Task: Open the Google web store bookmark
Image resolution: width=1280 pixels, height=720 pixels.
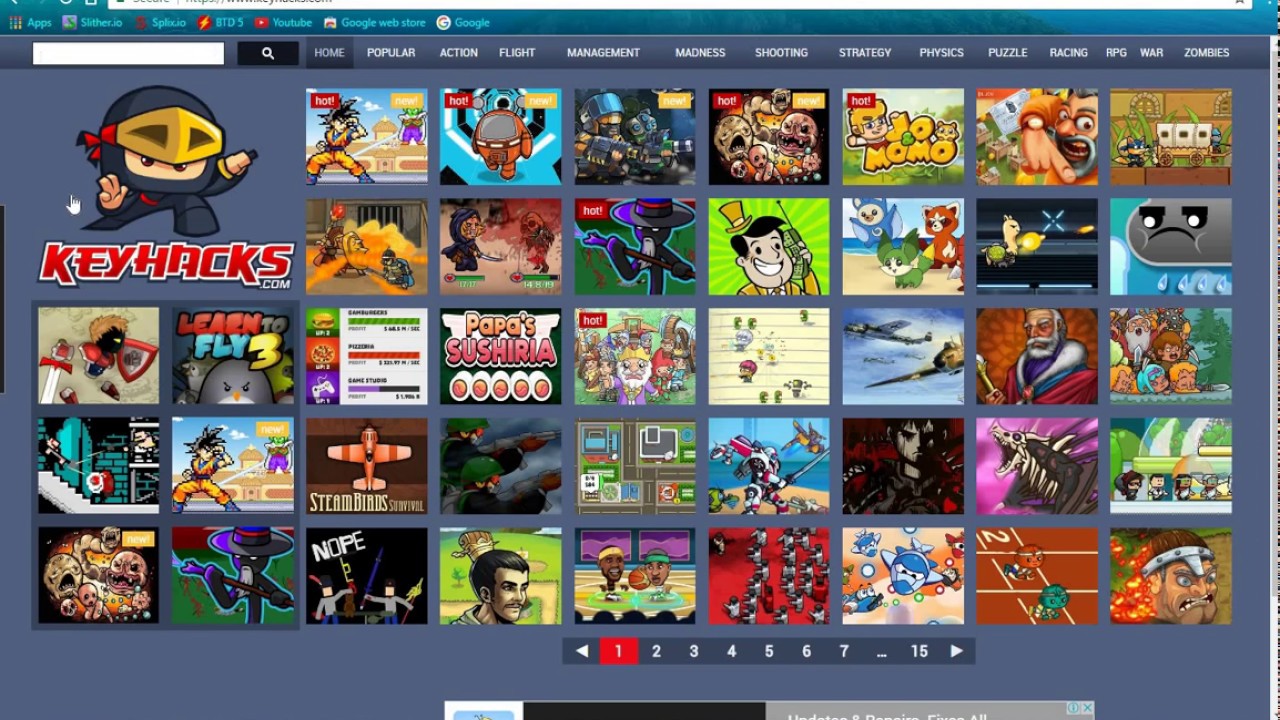Action: [374, 22]
